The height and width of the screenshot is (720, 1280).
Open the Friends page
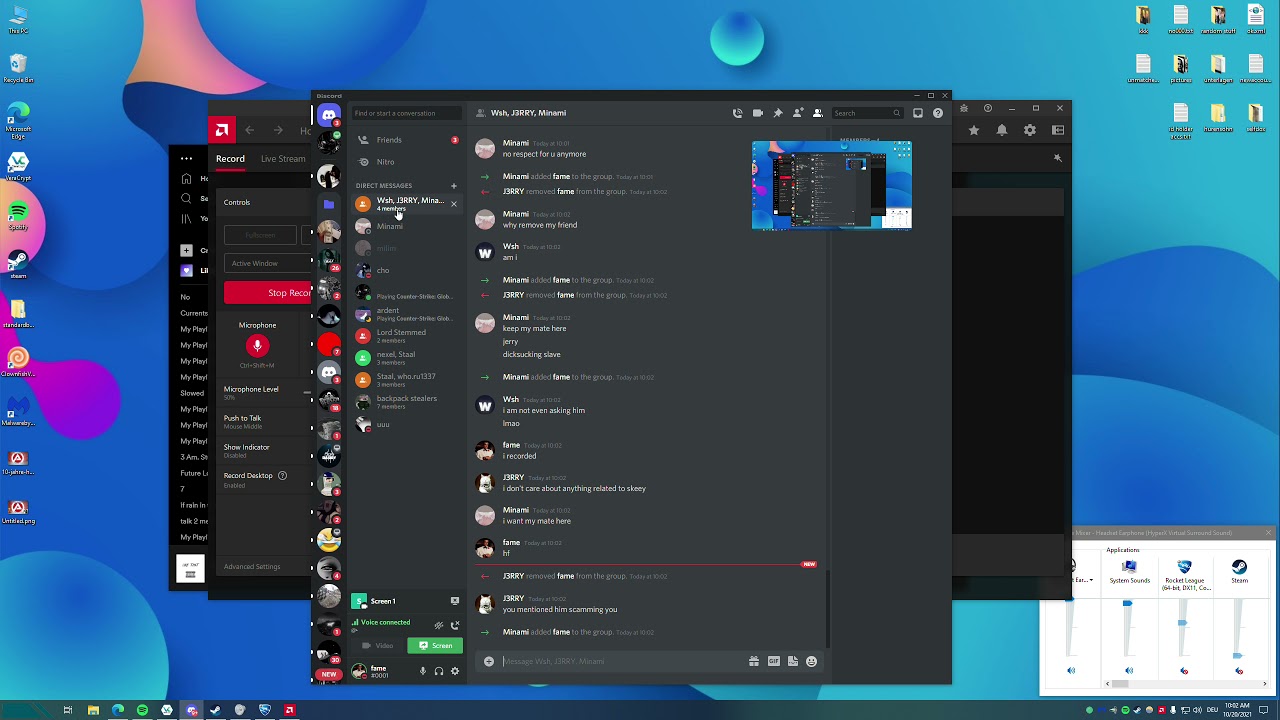tap(406, 140)
